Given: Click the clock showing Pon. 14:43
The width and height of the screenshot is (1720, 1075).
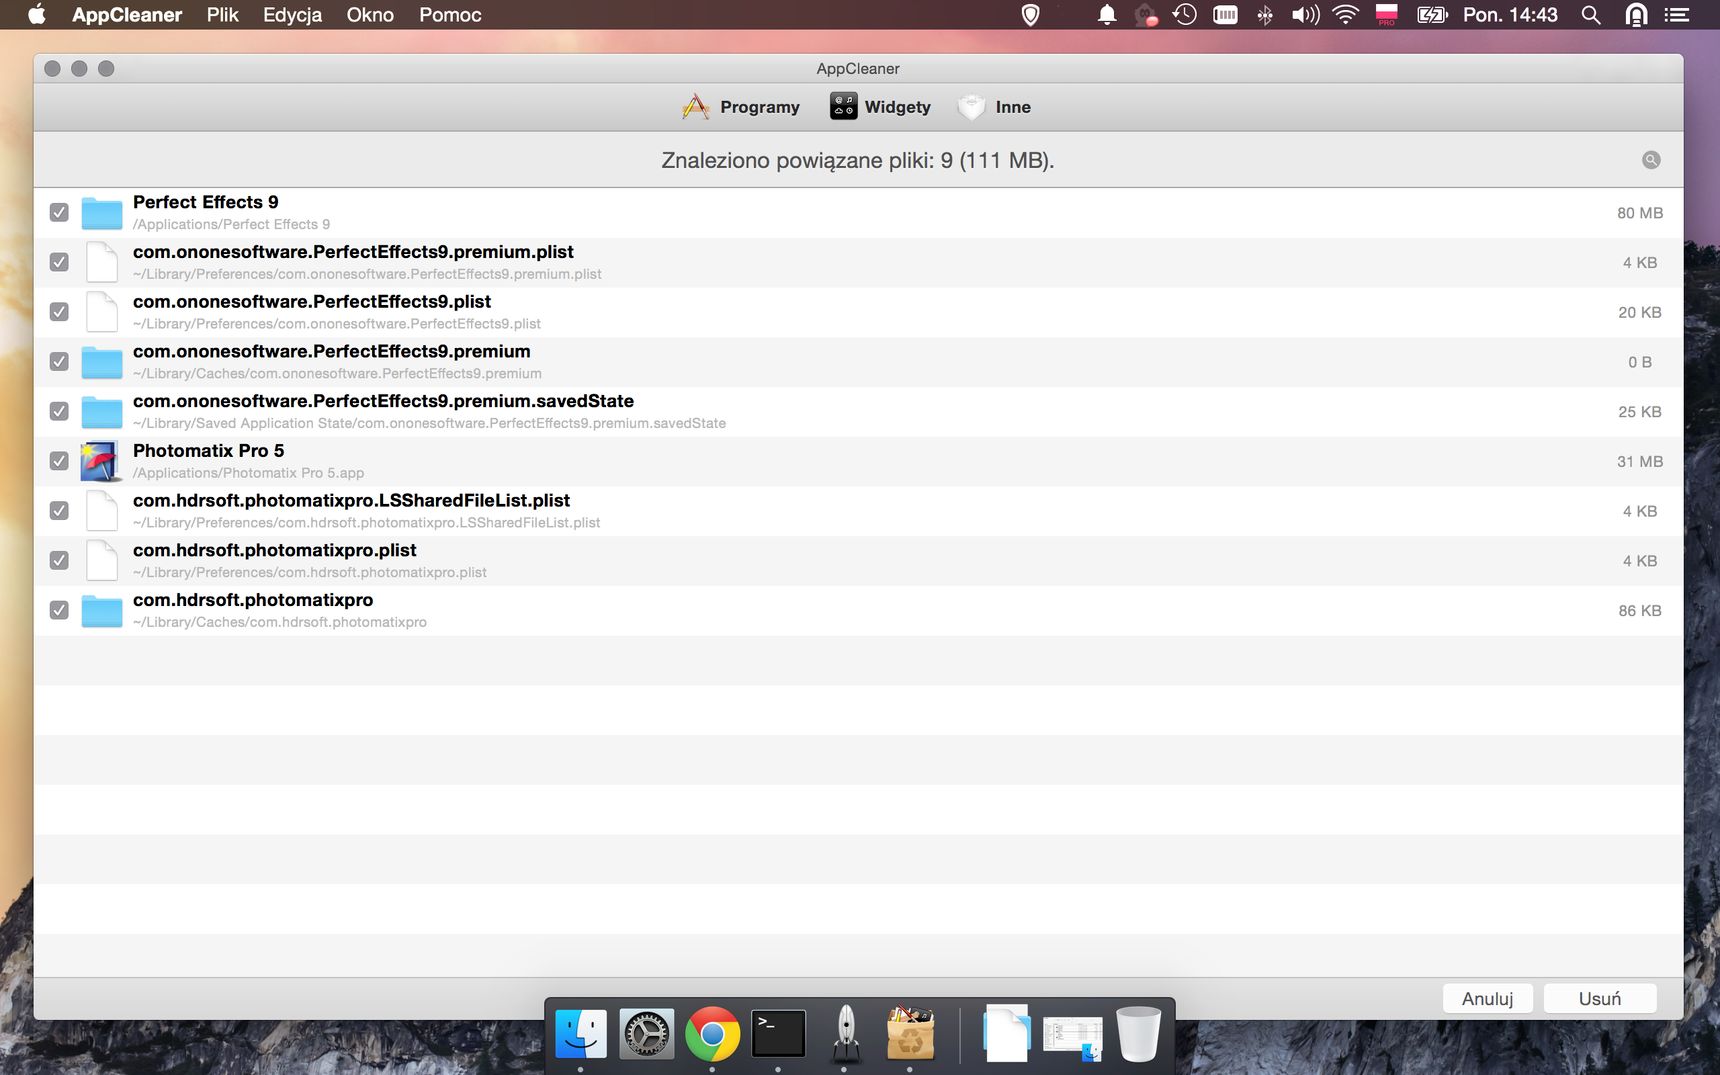Looking at the screenshot, I should click(1510, 15).
